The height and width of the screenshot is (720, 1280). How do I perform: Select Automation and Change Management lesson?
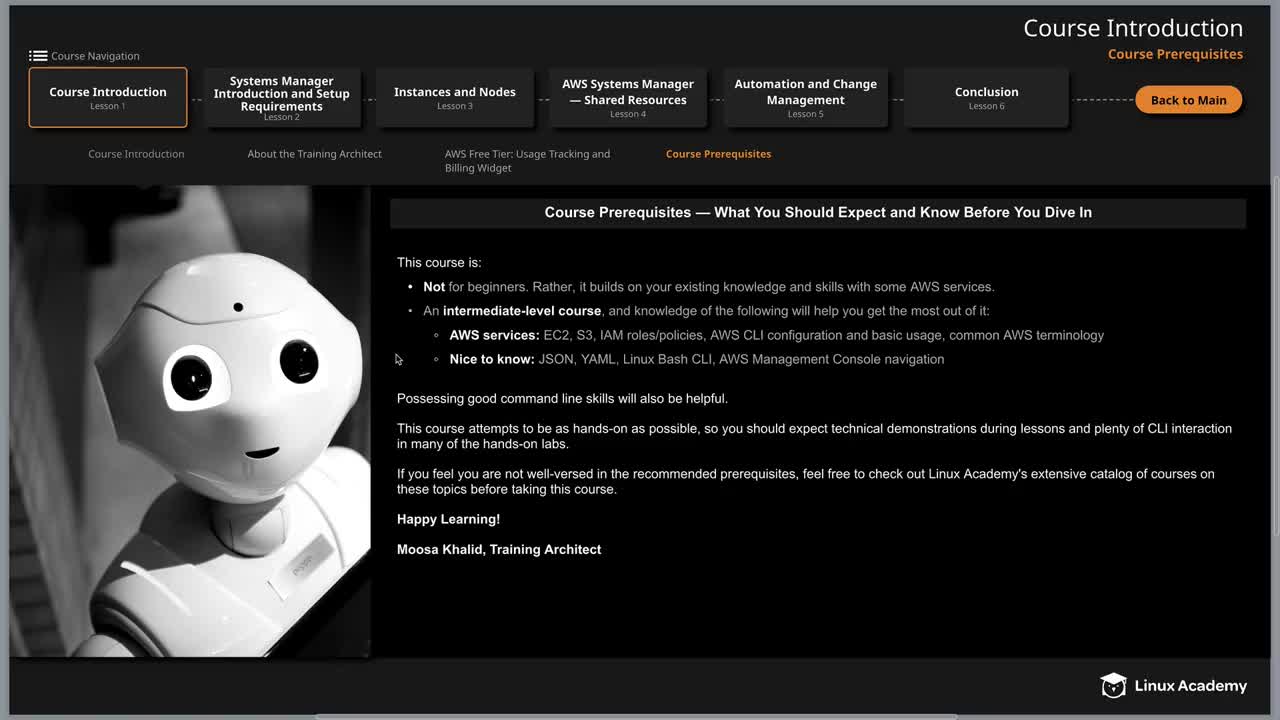point(806,97)
